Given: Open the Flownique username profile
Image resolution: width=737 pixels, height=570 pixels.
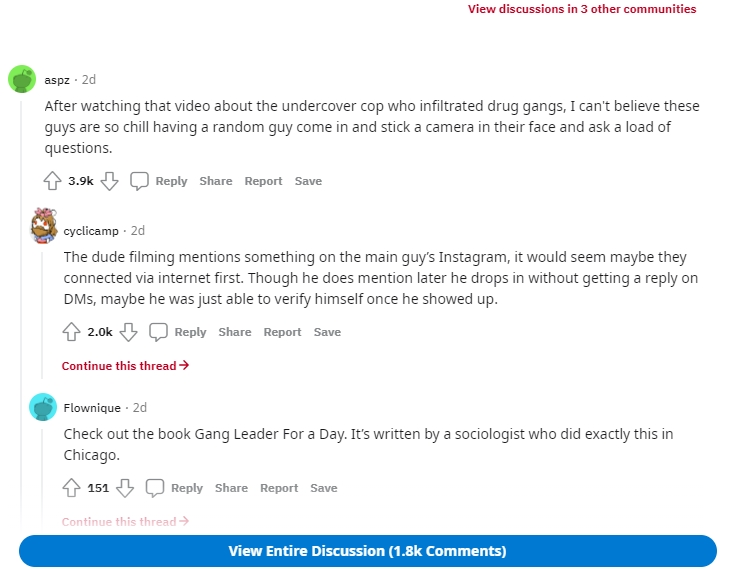Looking at the screenshot, I should [92, 408].
